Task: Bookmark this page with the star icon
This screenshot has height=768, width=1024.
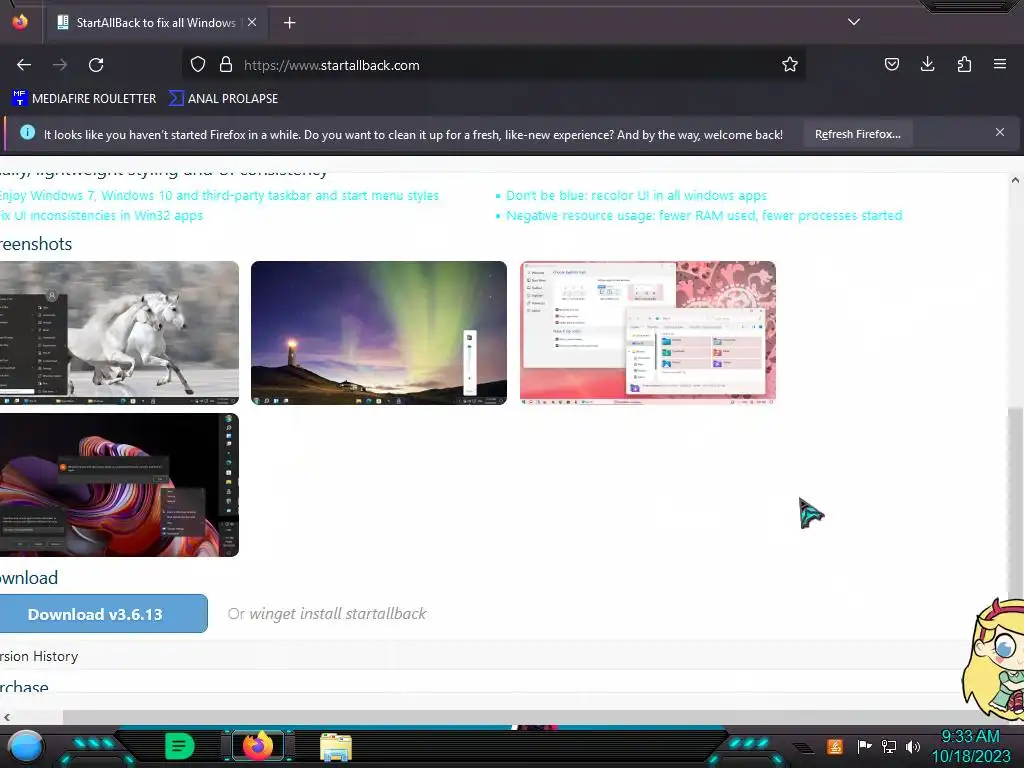Action: click(x=790, y=64)
